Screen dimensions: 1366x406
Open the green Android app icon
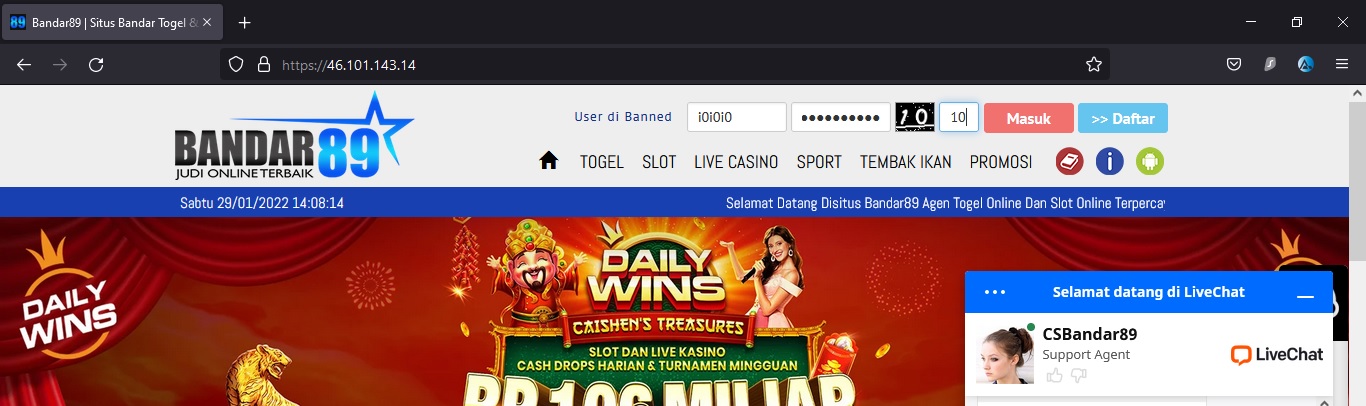(1150, 161)
